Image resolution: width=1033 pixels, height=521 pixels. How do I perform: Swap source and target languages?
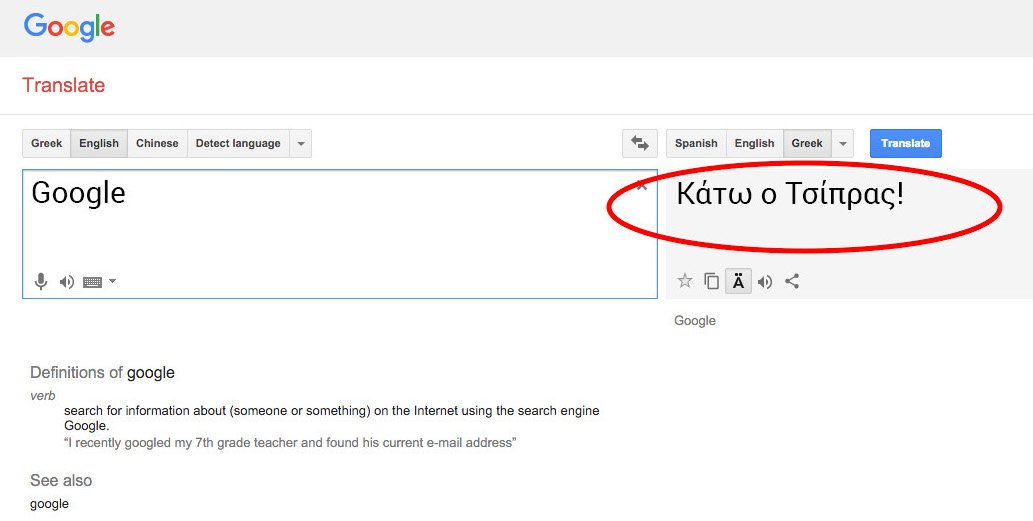click(x=640, y=144)
